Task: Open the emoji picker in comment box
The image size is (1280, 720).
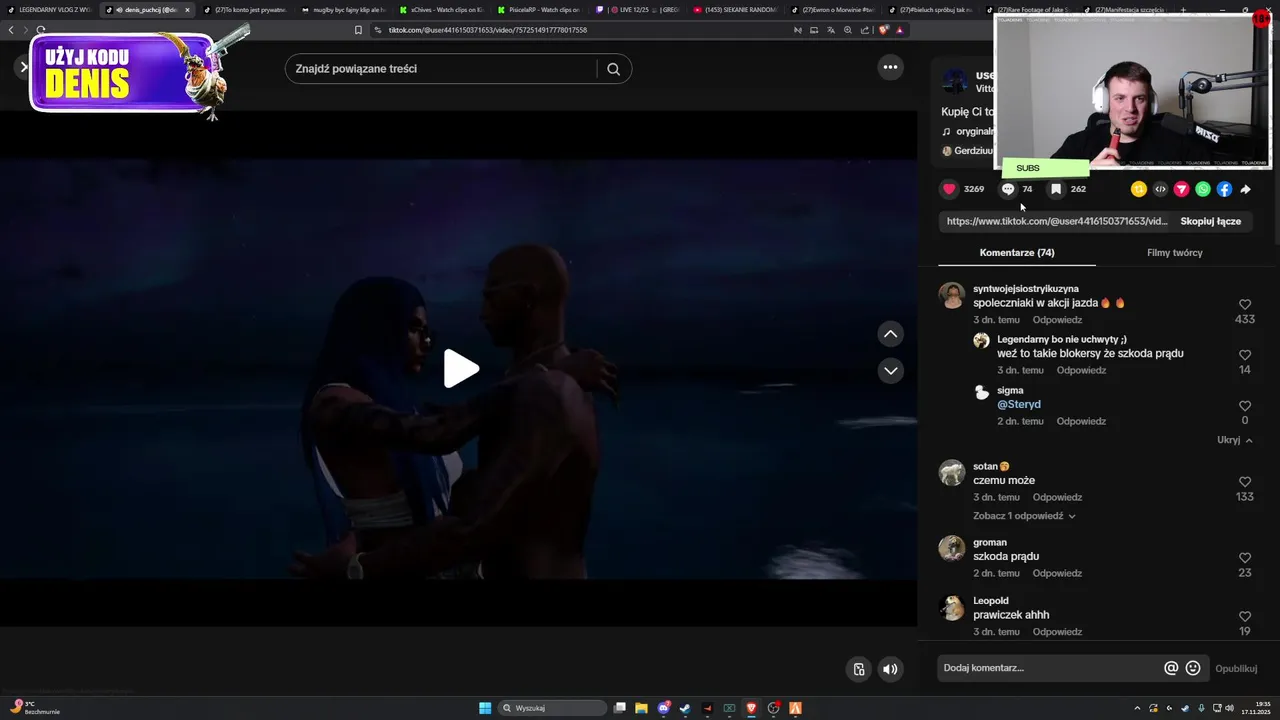Action: (x=1193, y=668)
